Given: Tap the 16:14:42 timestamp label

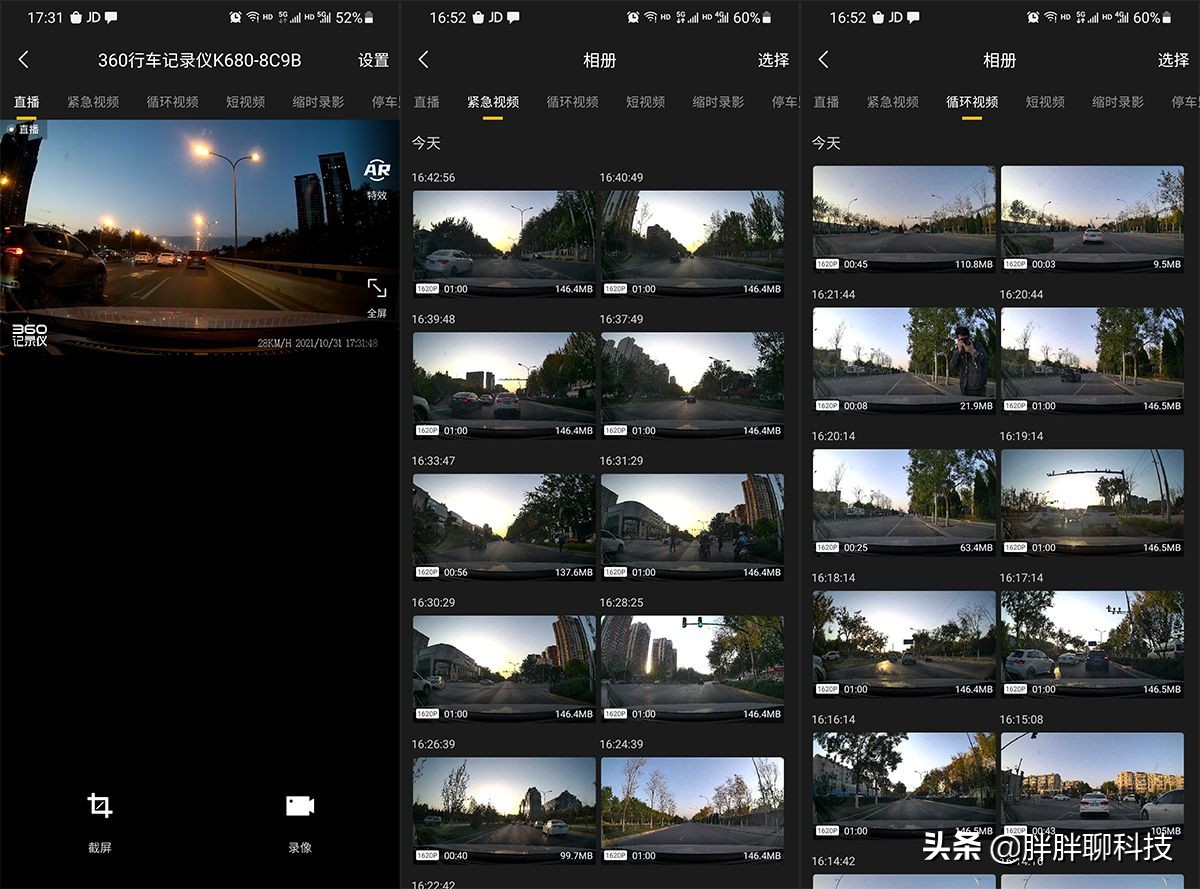Looking at the screenshot, I should tap(833, 861).
